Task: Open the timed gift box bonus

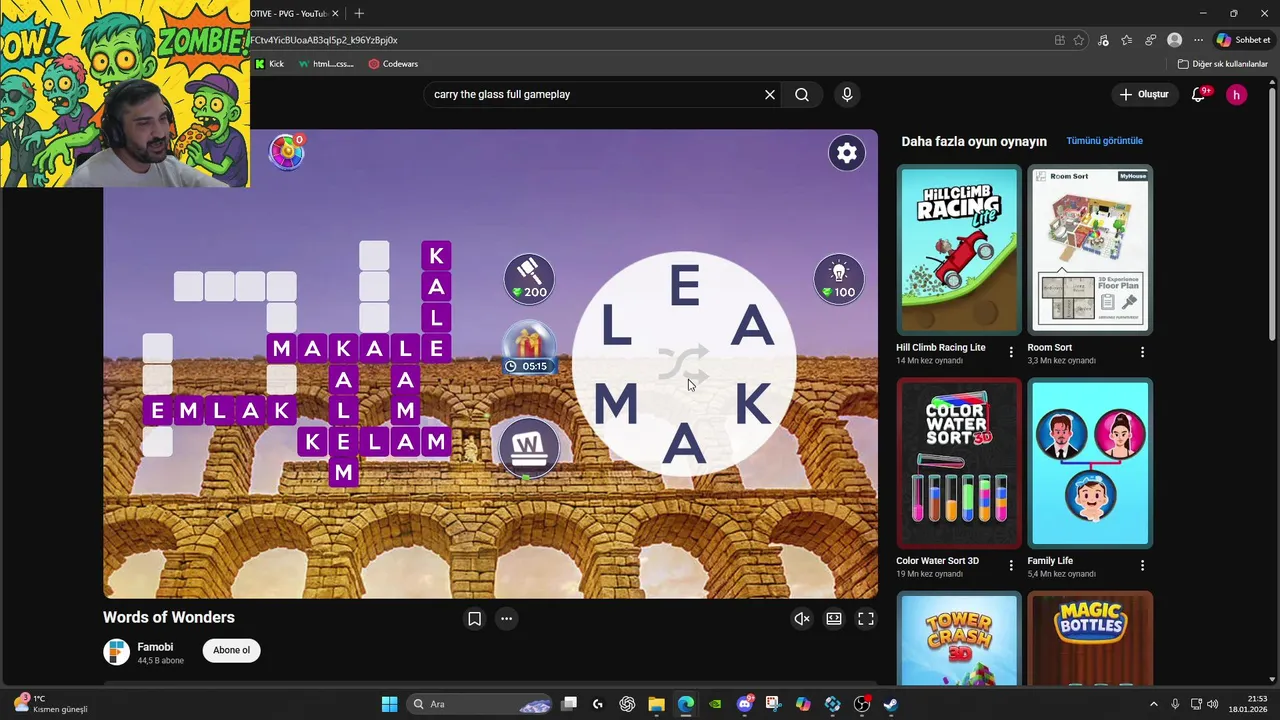Action: [528, 347]
